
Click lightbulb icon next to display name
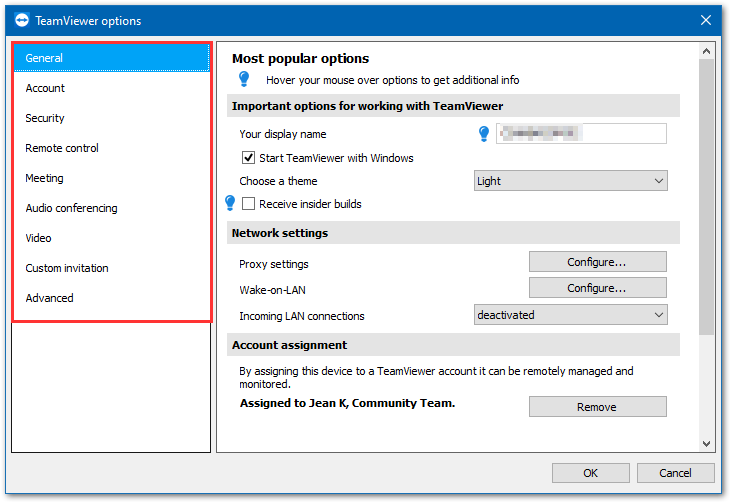click(x=484, y=133)
